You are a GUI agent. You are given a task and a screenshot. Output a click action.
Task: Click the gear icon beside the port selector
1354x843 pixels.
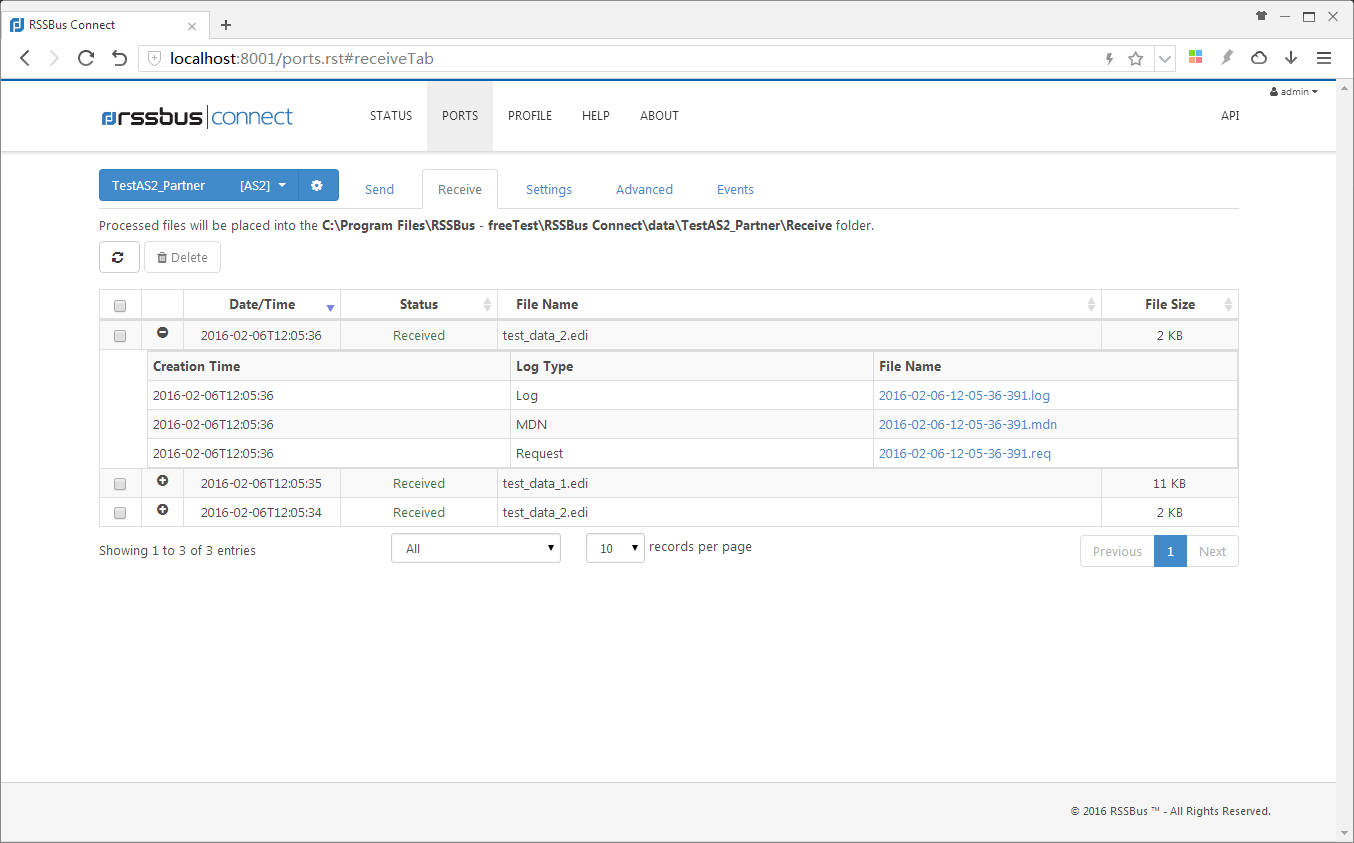tap(318, 185)
